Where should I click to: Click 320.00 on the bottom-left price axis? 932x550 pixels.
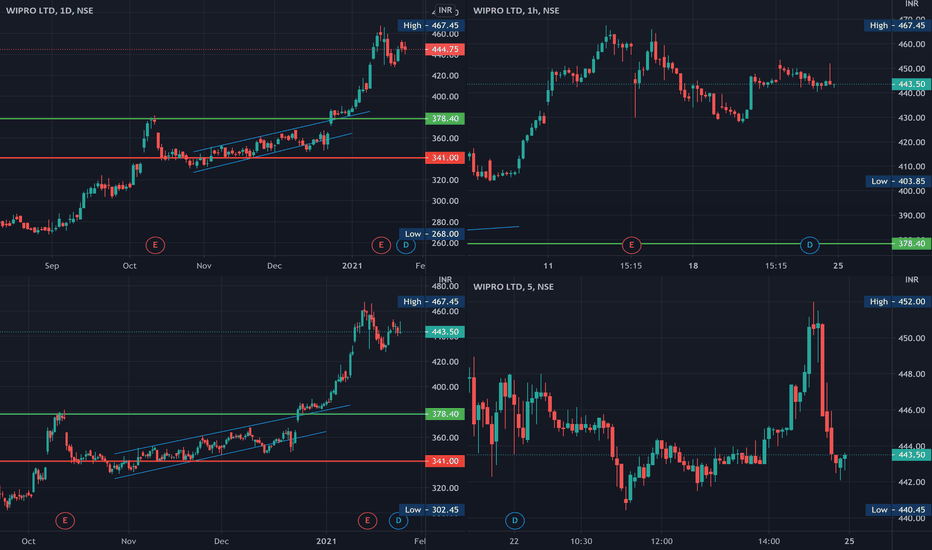click(445, 488)
